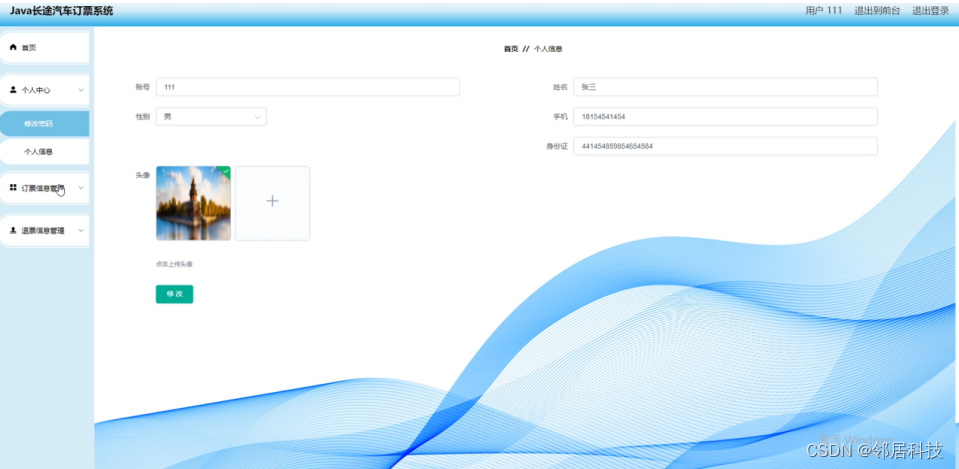Click the 账号 input field

click(308, 87)
